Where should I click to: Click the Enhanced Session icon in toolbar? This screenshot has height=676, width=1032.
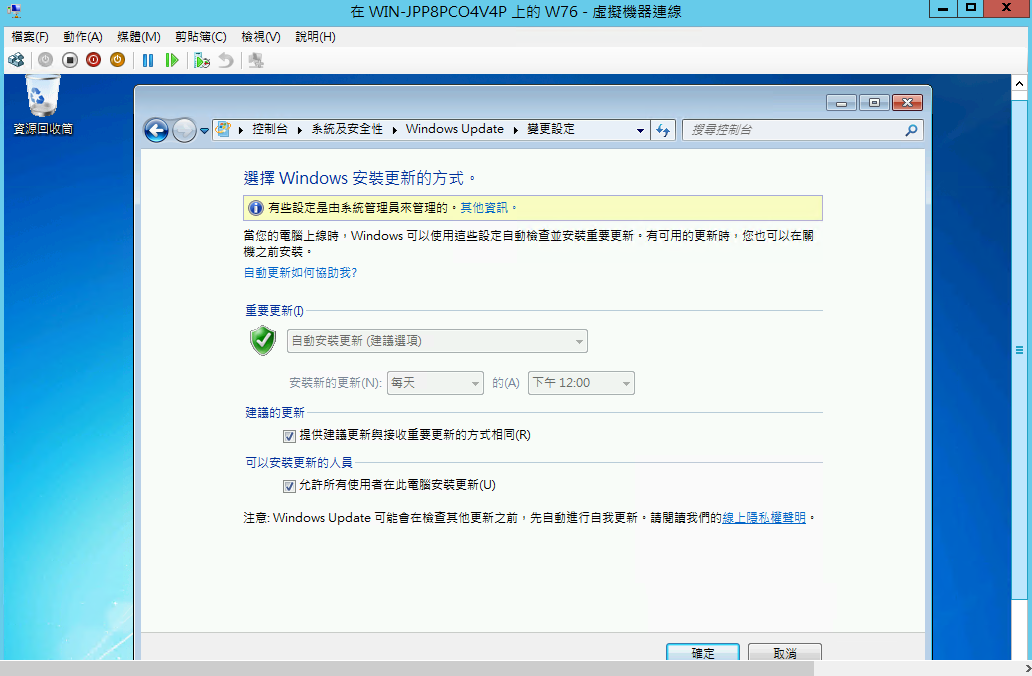click(256, 61)
